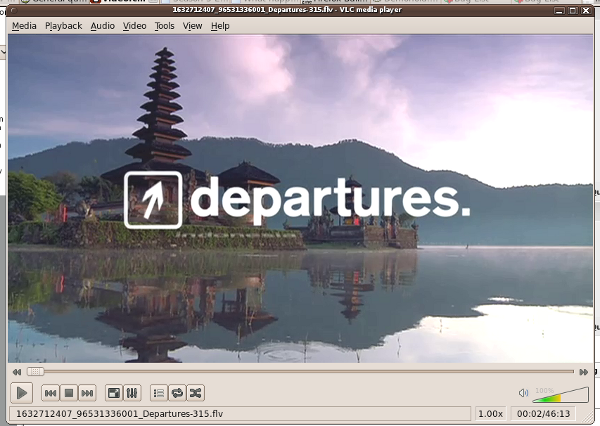600x426 pixels.
Task: Open the Help menu
Action: [220, 26]
